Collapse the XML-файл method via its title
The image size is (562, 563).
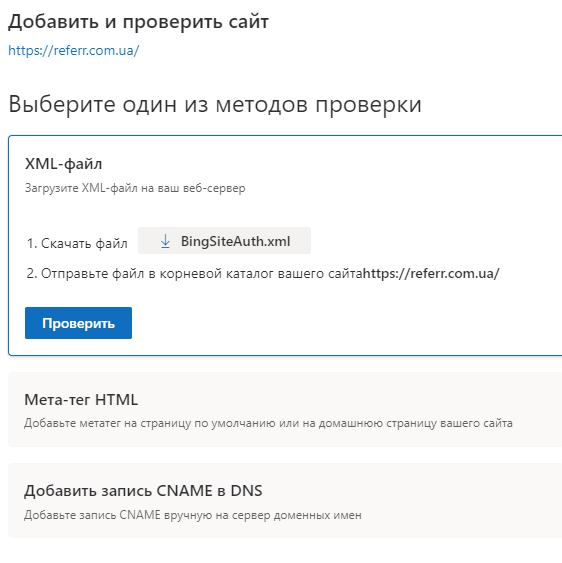(x=64, y=164)
